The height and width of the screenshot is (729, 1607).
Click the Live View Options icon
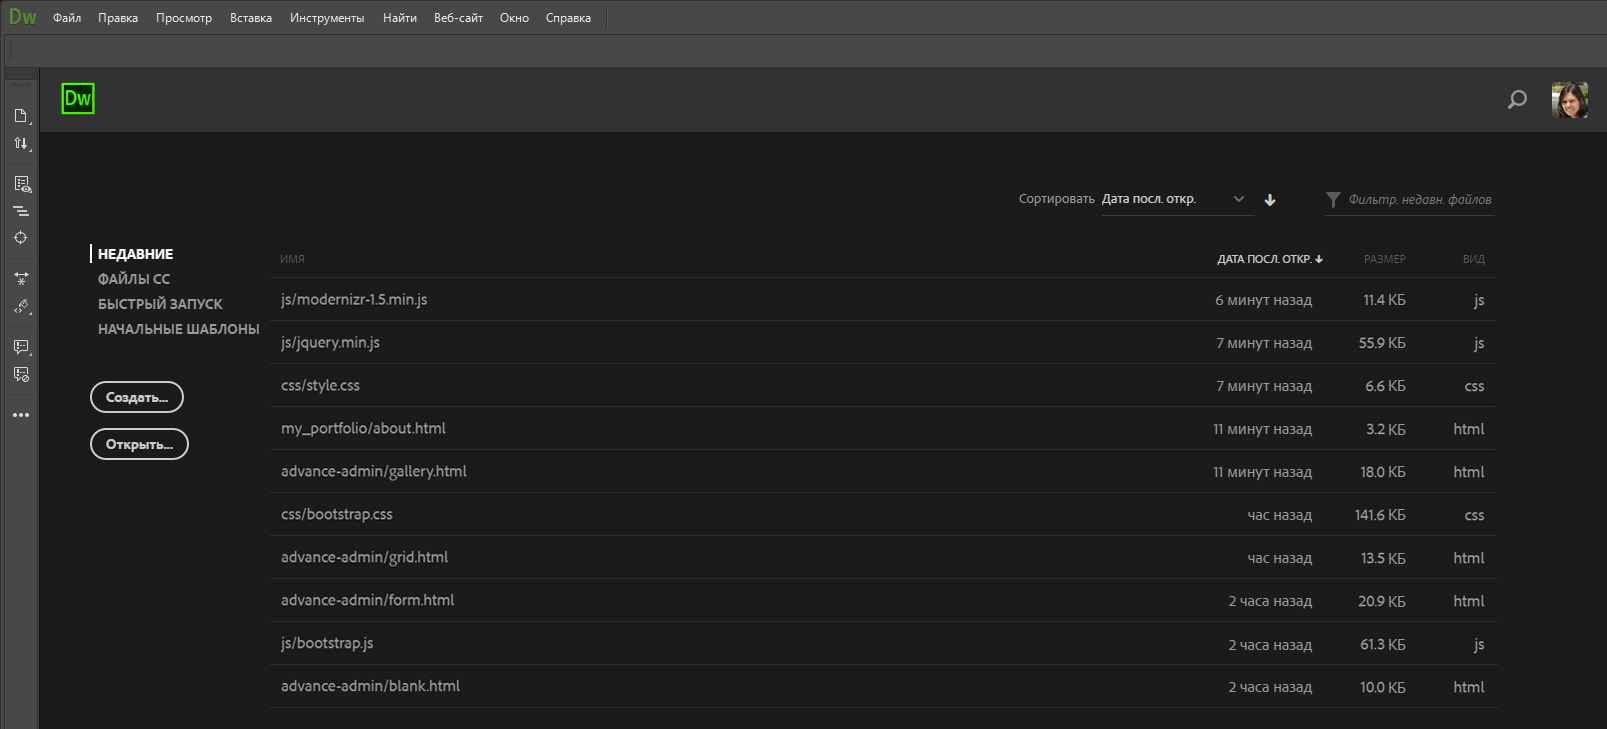point(21,184)
